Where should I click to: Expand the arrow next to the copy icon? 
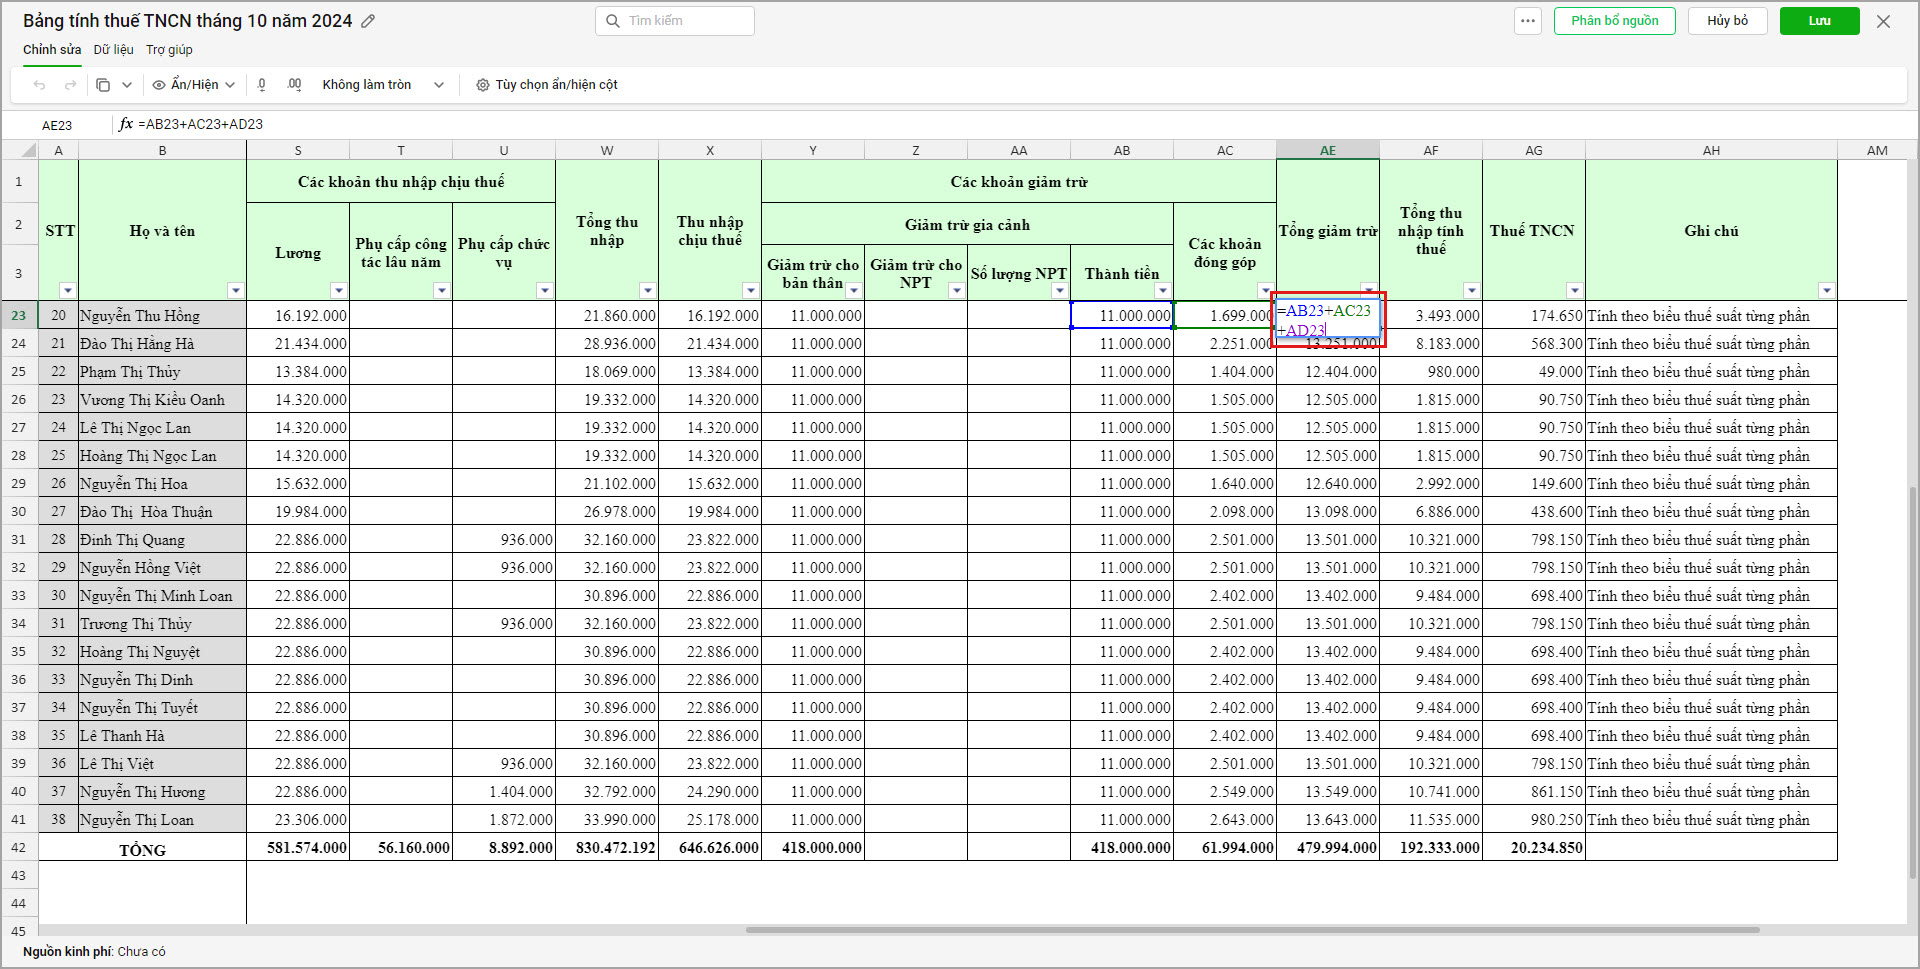click(127, 85)
